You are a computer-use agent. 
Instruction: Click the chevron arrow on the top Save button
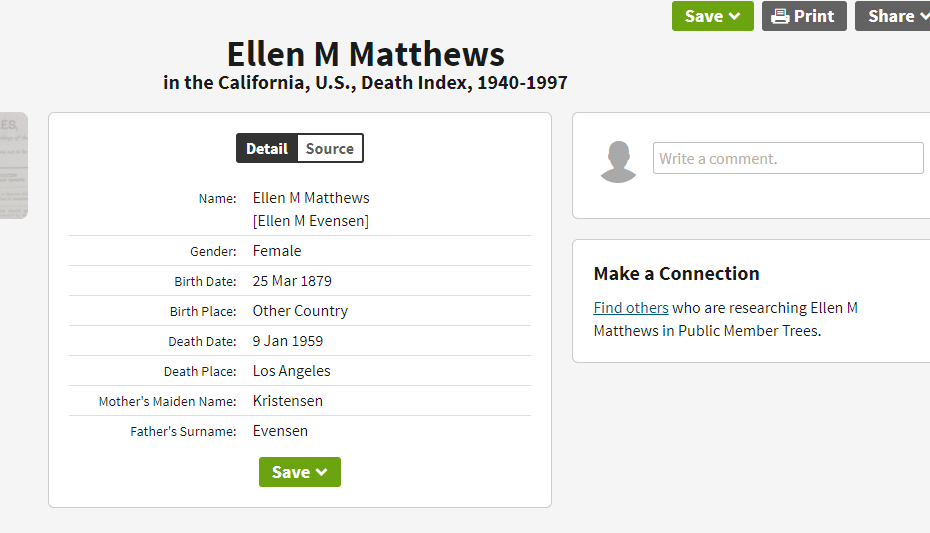click(734, 17)
